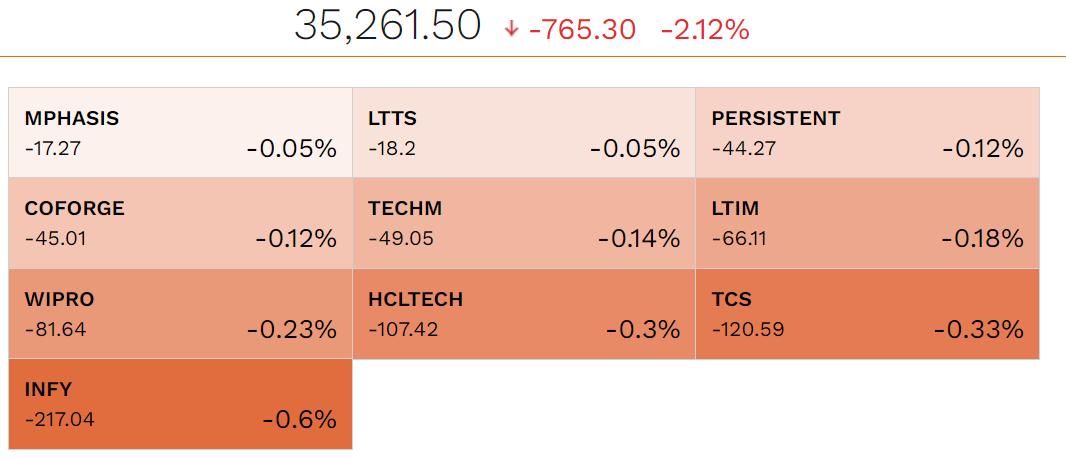This screenshot has width=1066, height=459.
Task: Select the INFY ticker name
Action: pos(48,389)
